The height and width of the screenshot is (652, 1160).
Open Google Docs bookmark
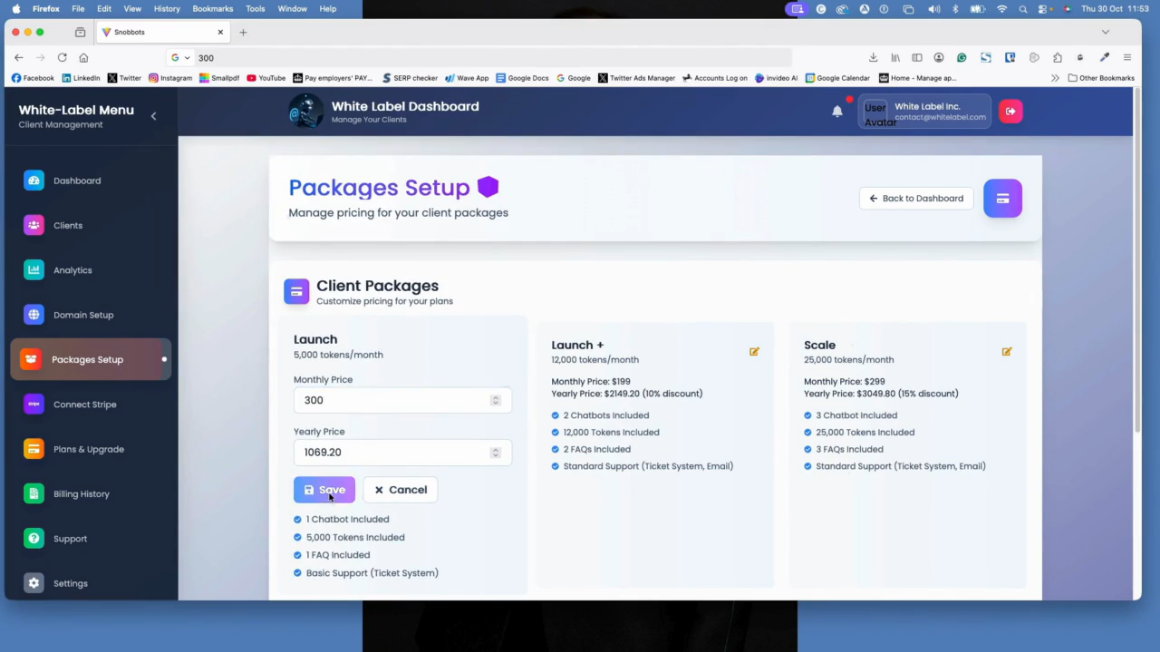(x=522, y=78)
